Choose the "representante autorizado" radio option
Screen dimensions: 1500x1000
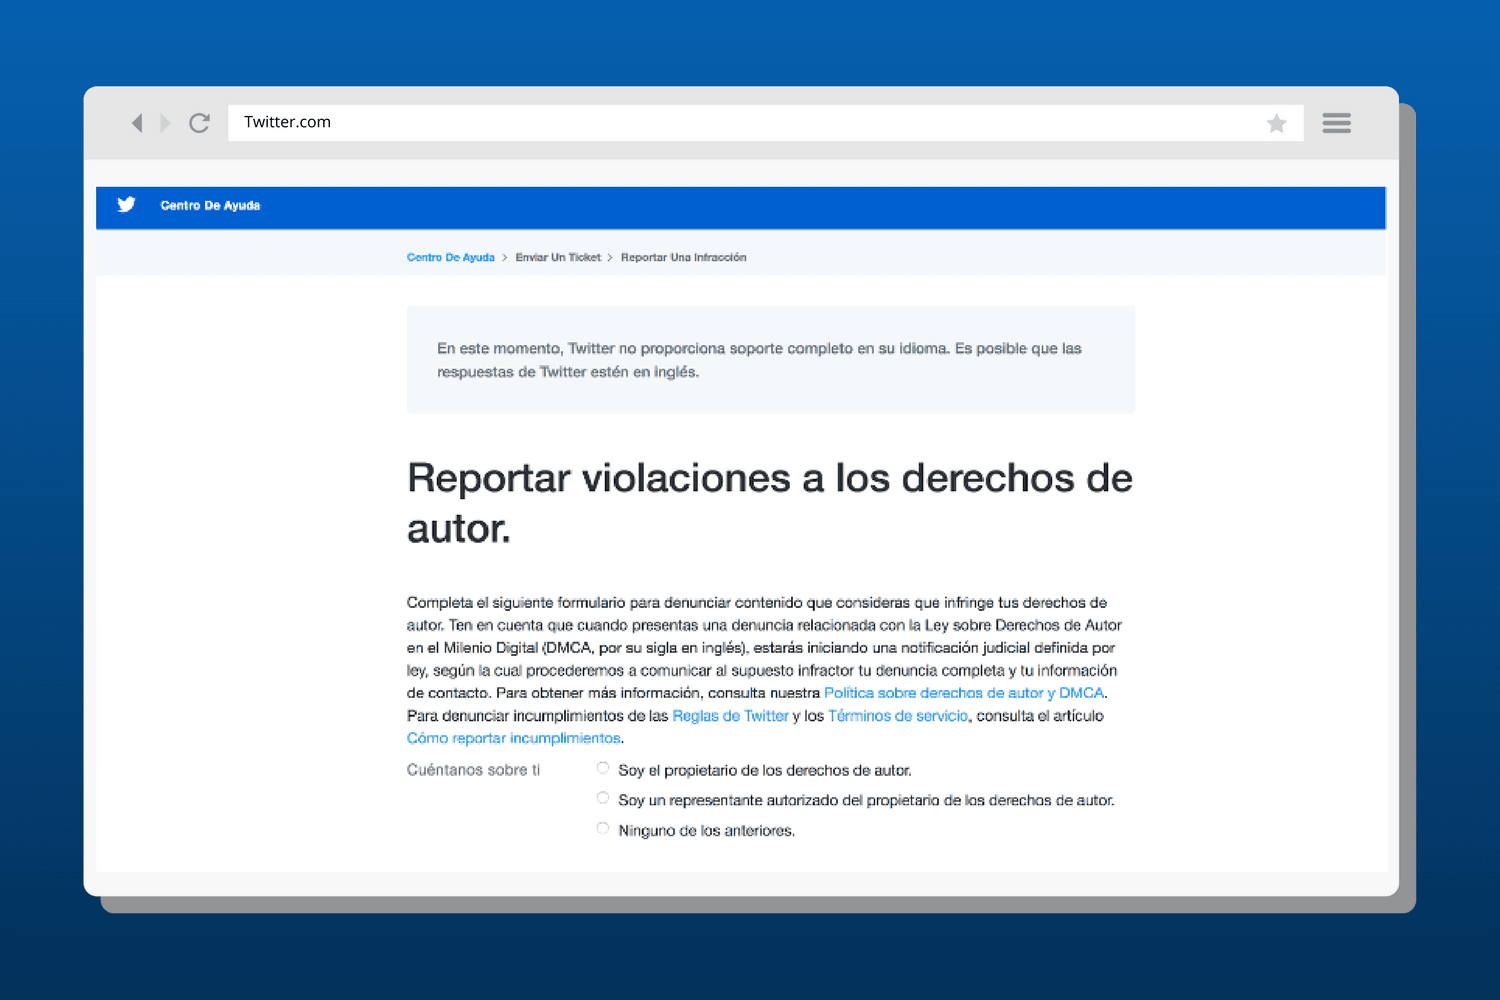tap(603, 798)
